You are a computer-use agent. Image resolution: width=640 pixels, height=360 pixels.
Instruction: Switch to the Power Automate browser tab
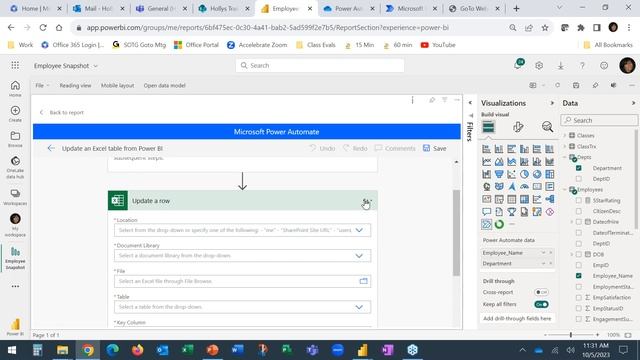(349, 9)
